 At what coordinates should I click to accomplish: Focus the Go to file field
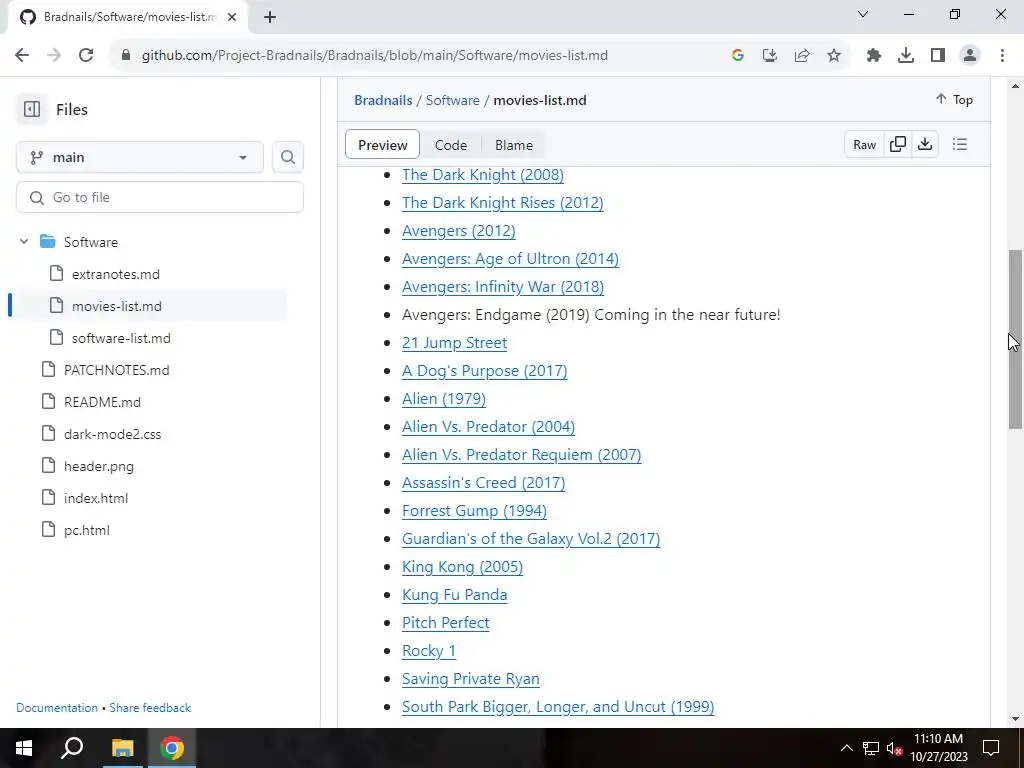(160, 197)
